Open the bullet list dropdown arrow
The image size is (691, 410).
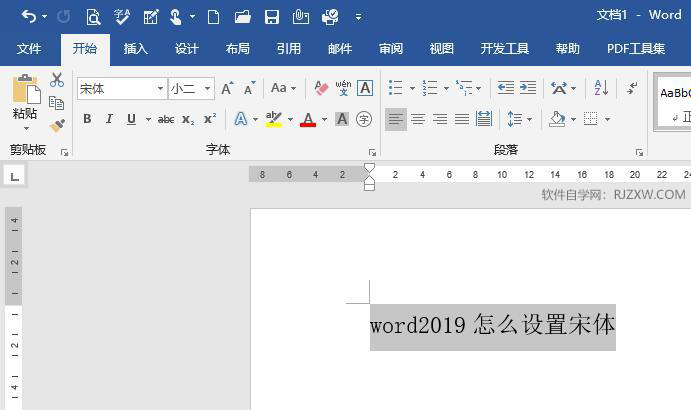pyautogui.click(x=412, y=88)
